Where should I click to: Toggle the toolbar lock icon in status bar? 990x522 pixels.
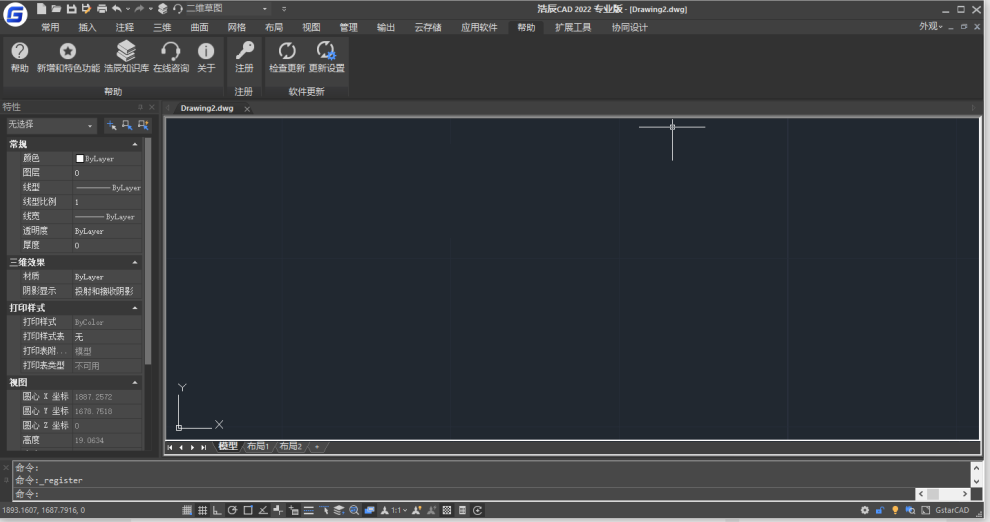tap(880, 510)
